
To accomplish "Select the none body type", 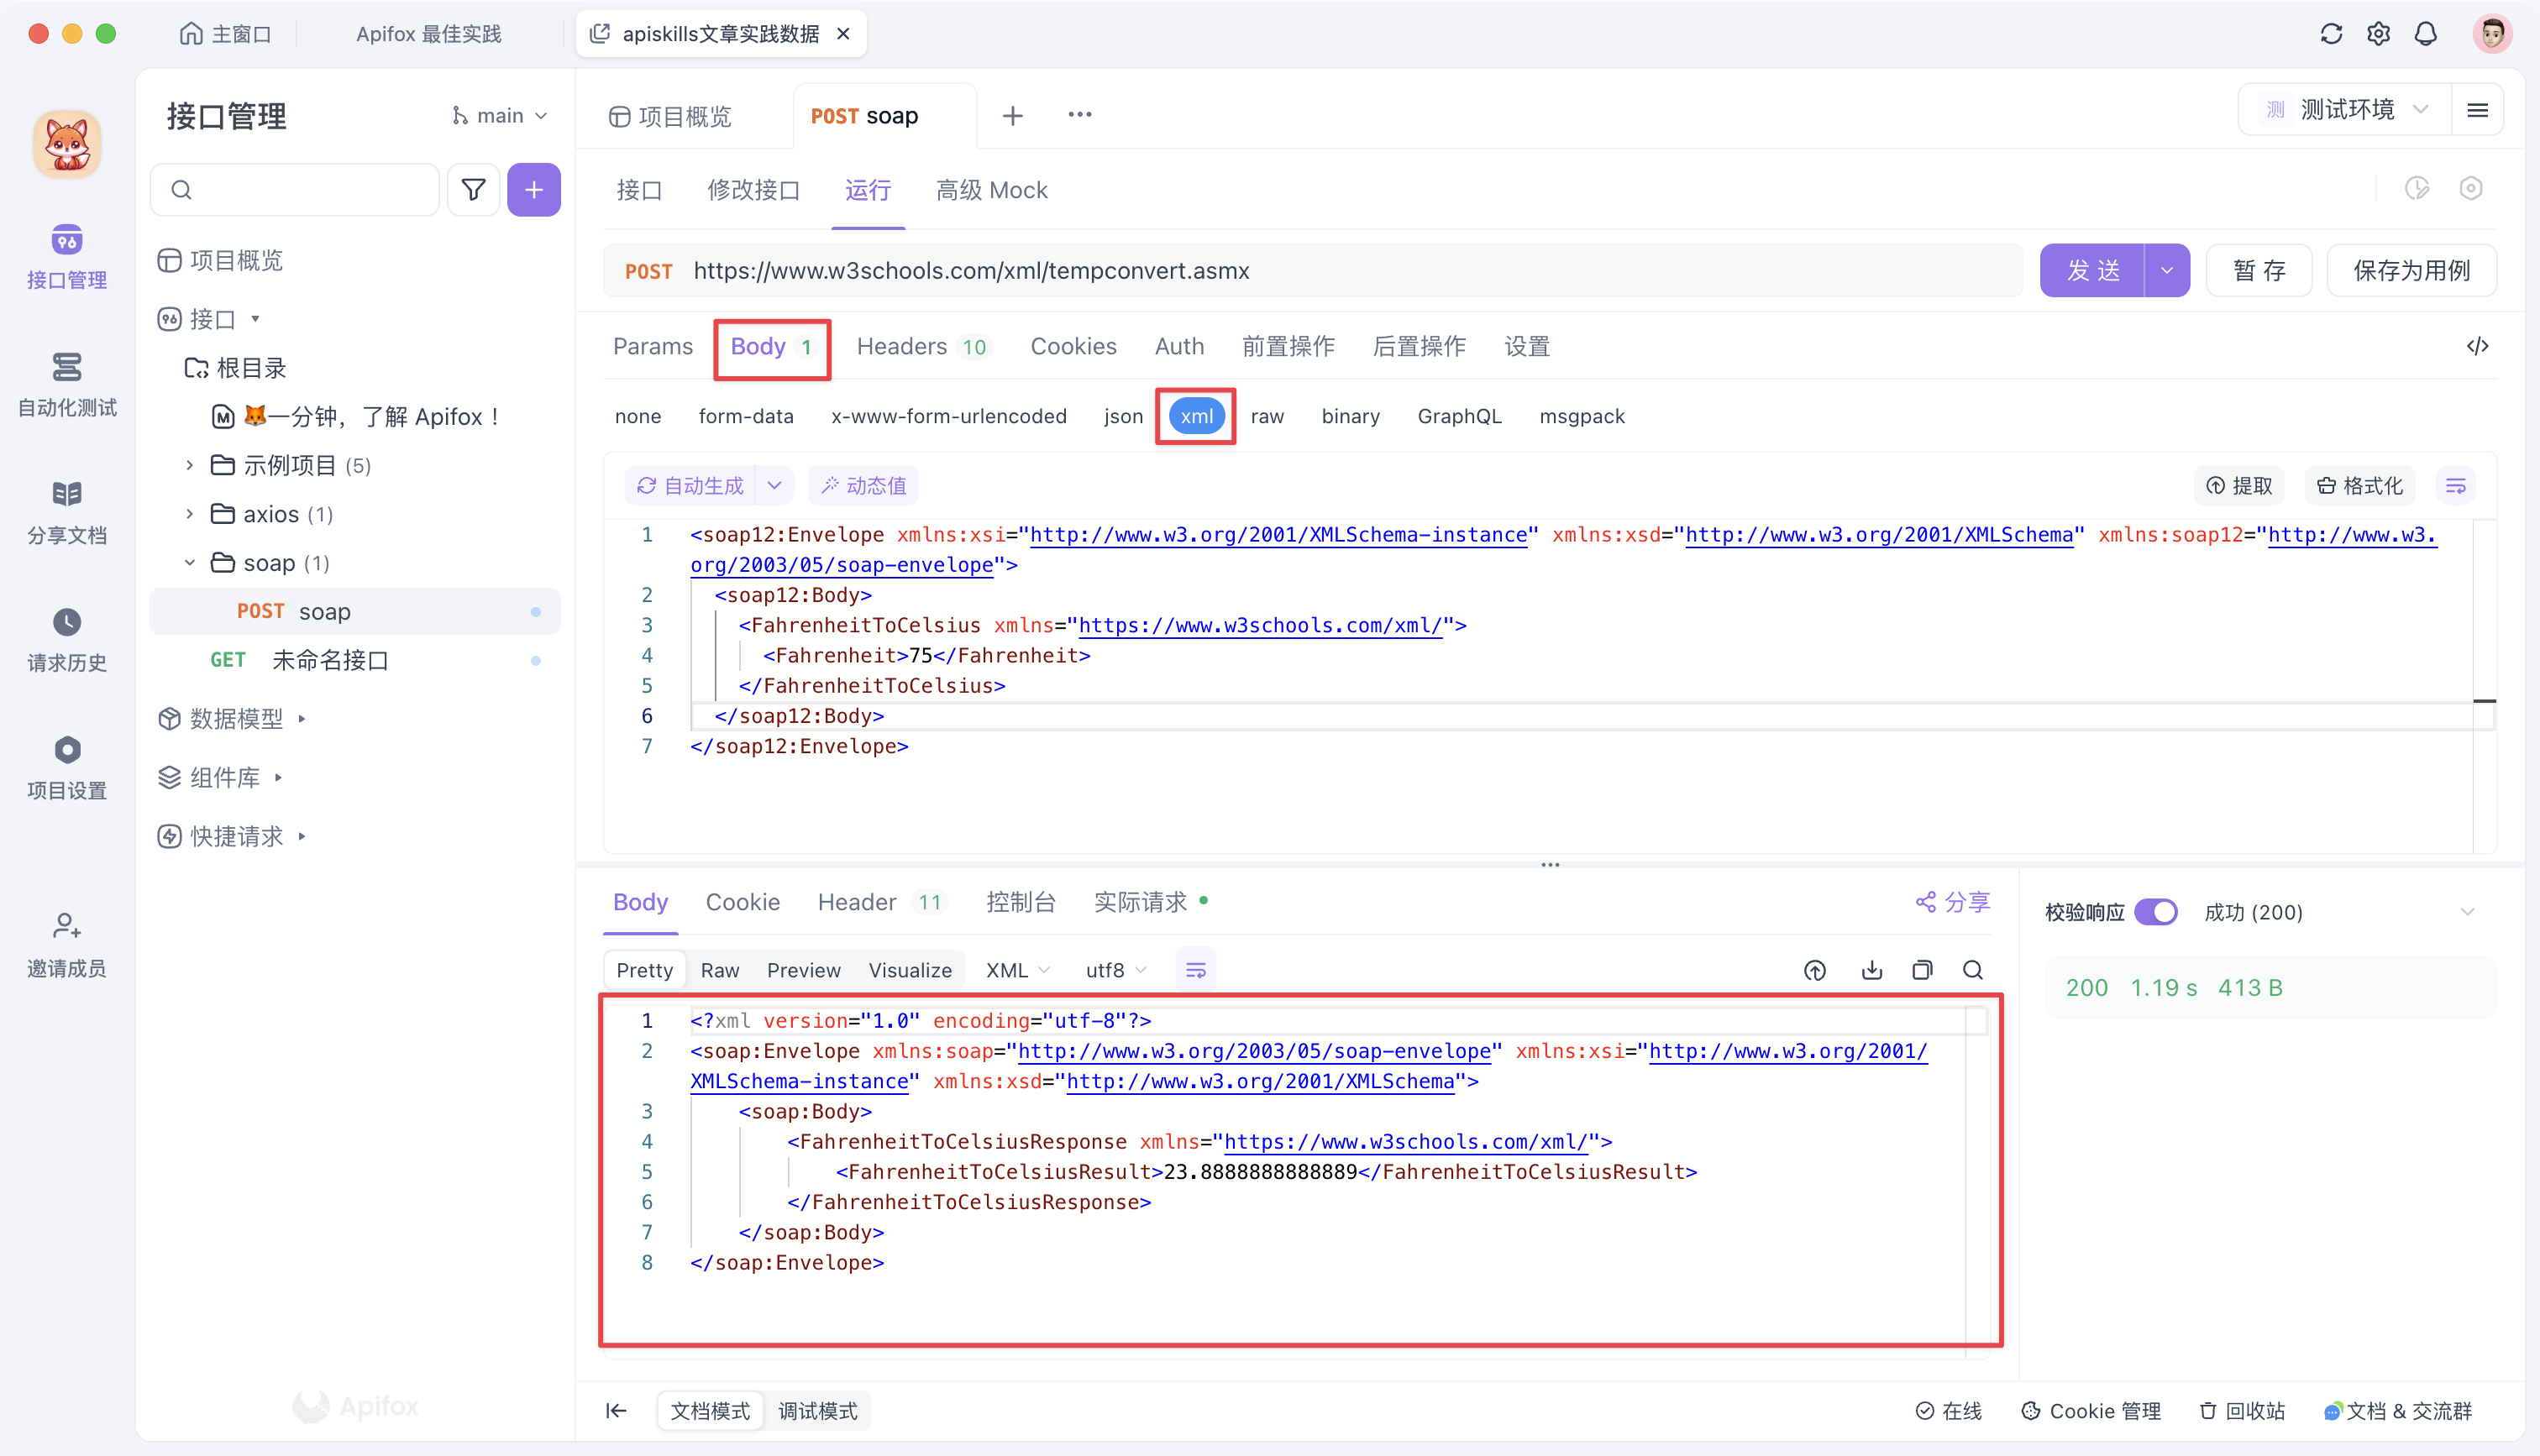I will [x=638, y=416].
